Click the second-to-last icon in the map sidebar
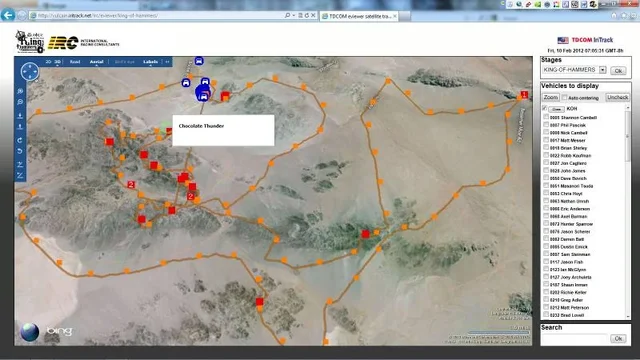This screenshot has width=640, height=360. point(20,164)
